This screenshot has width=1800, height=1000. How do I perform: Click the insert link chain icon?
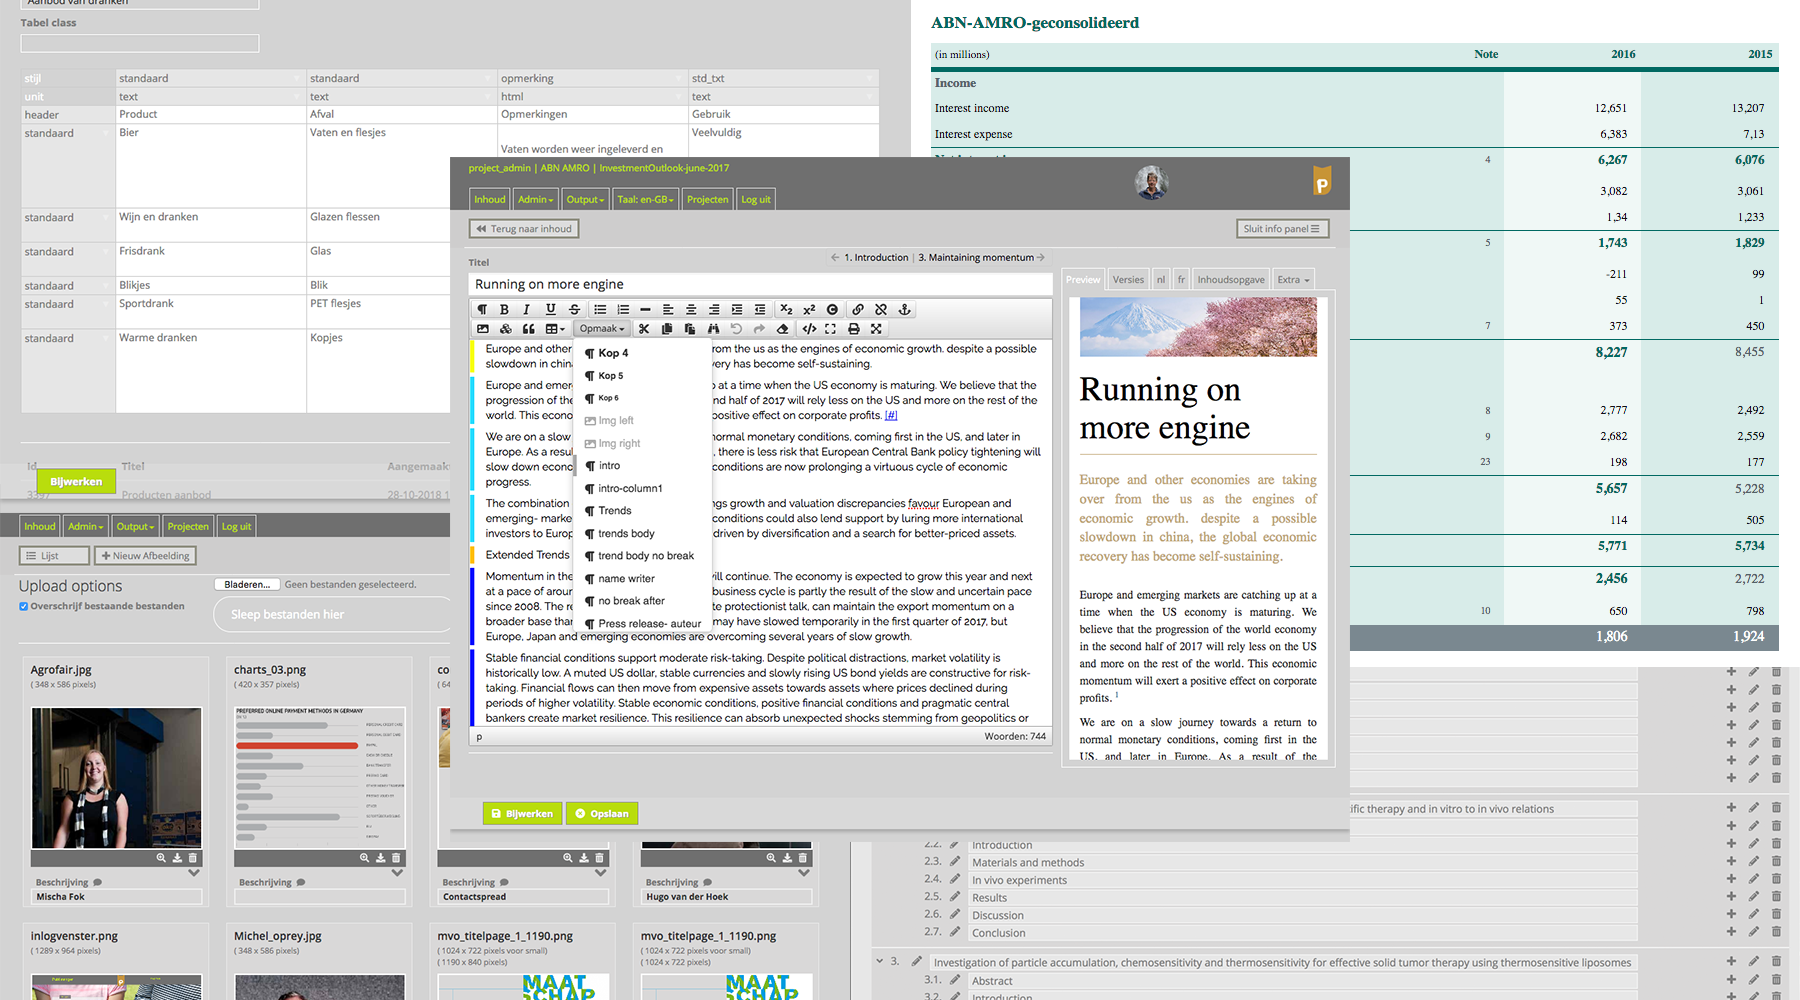tap(858, 310)
